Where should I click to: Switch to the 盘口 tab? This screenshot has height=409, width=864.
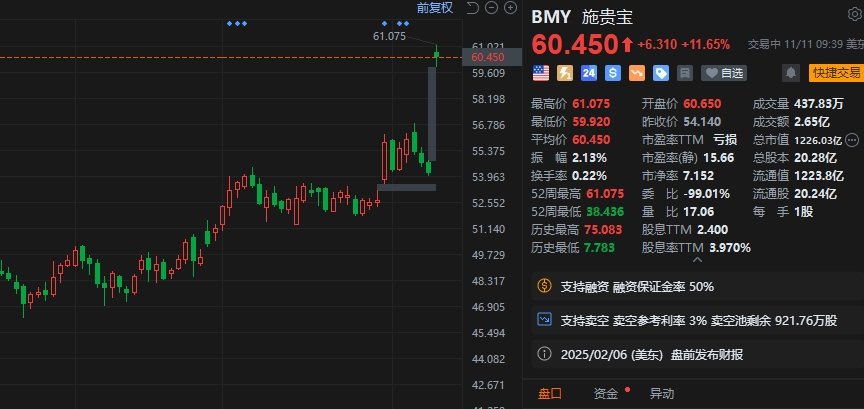point(550,394)
